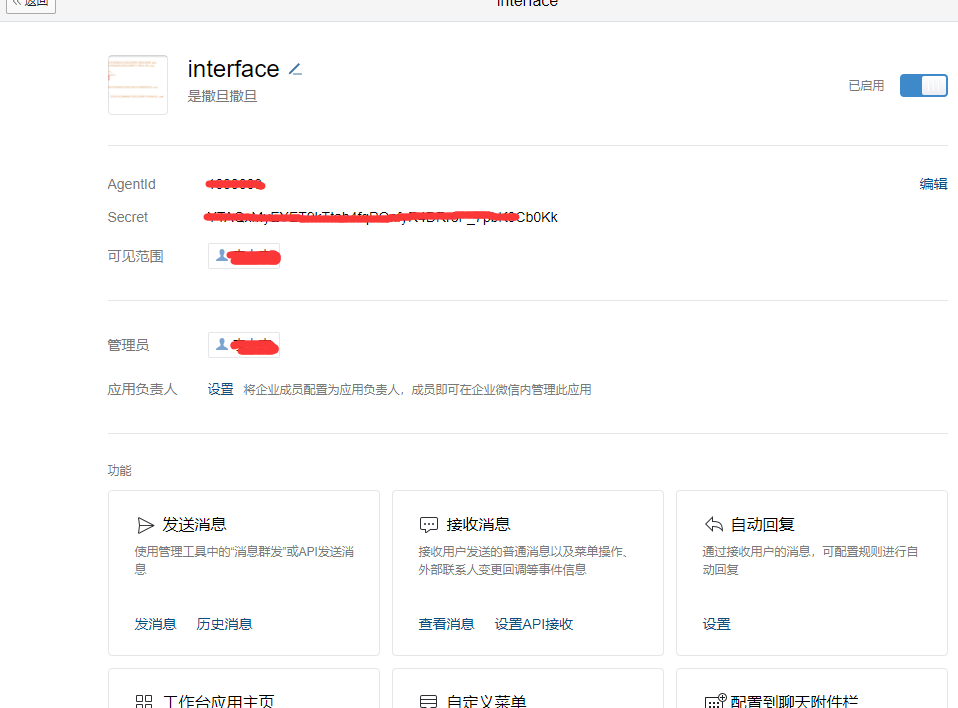
Task: Toggle the 已启用 enabled switch off
Action: [923, 86]
